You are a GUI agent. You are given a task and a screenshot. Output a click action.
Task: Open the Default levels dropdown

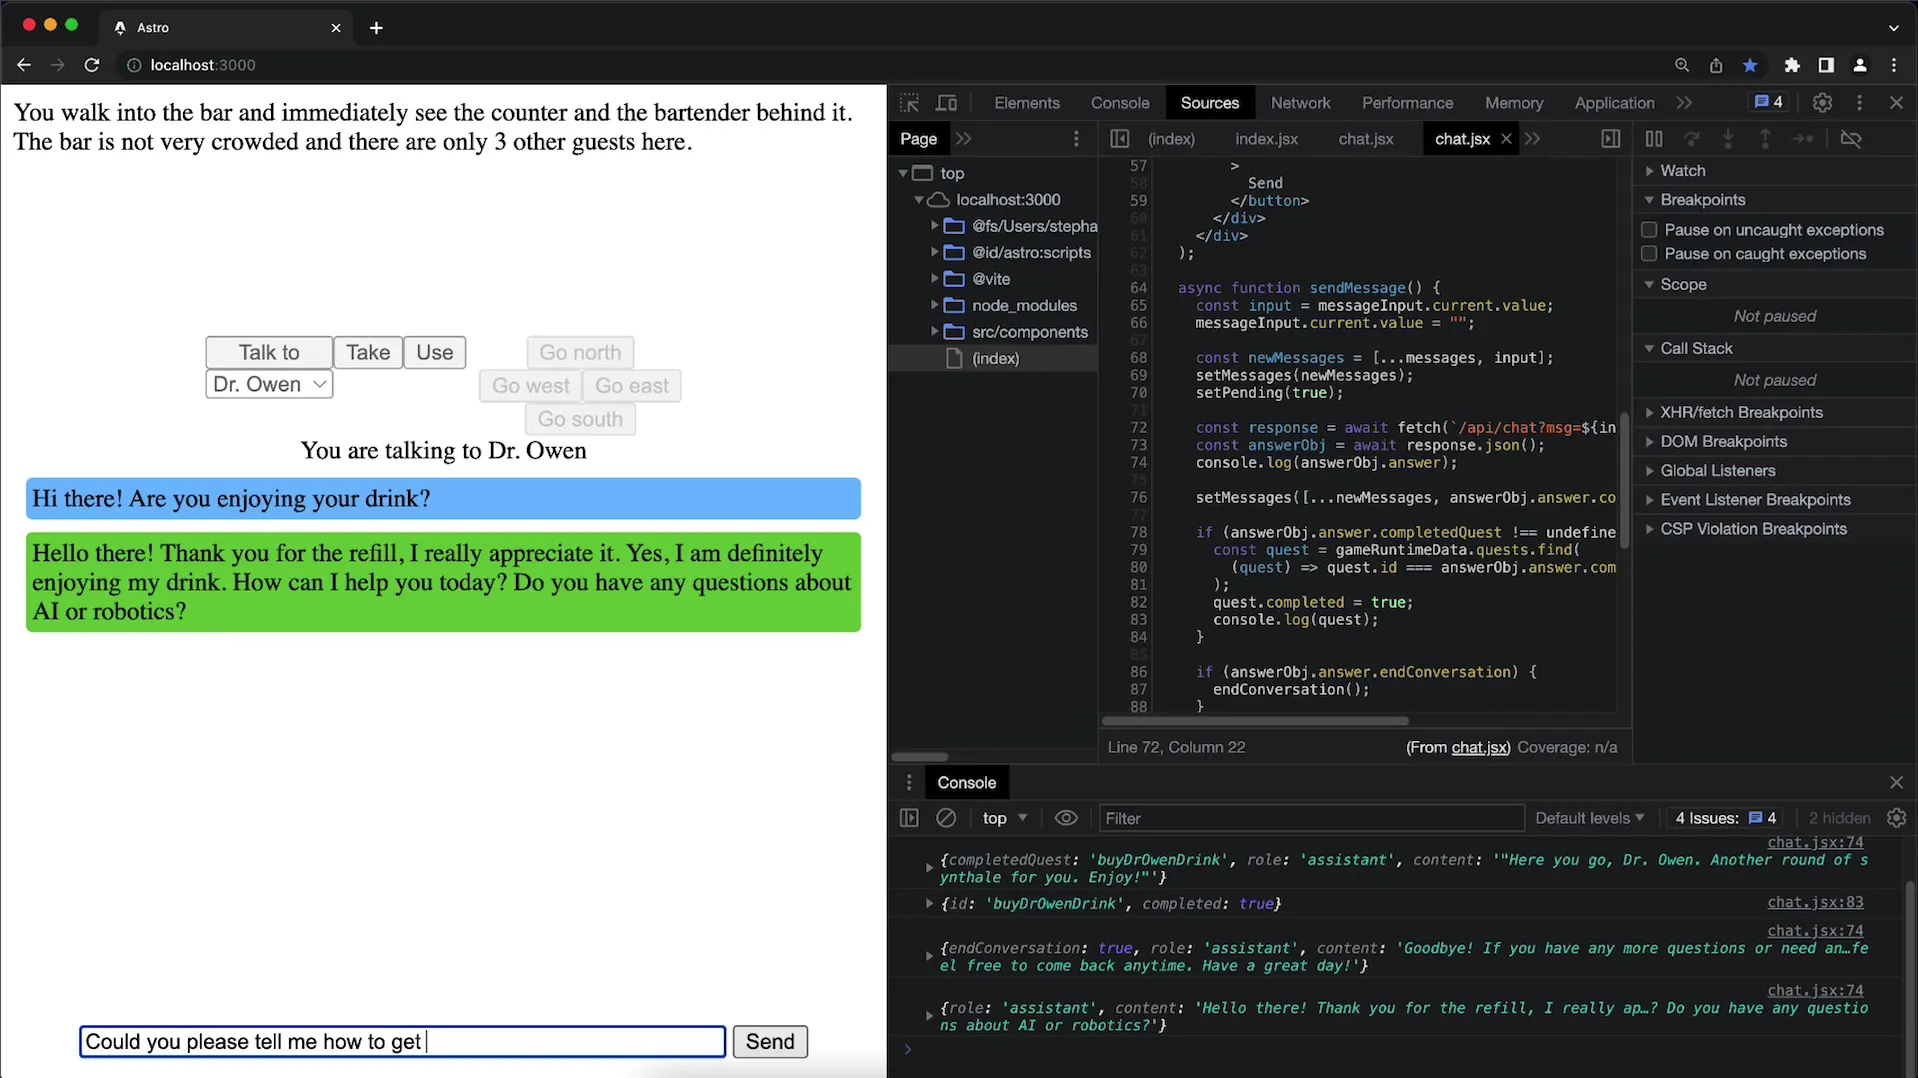(x=1589, y=818)
